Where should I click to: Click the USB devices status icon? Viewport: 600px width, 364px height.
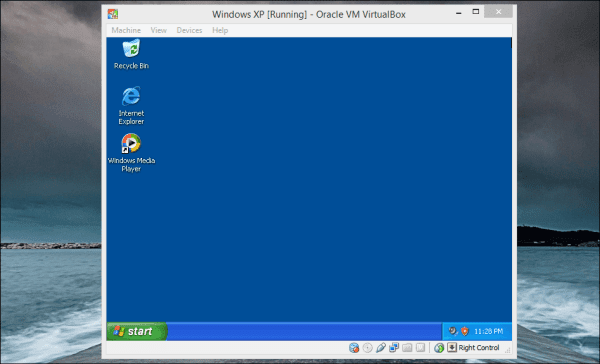click(381, 348)
